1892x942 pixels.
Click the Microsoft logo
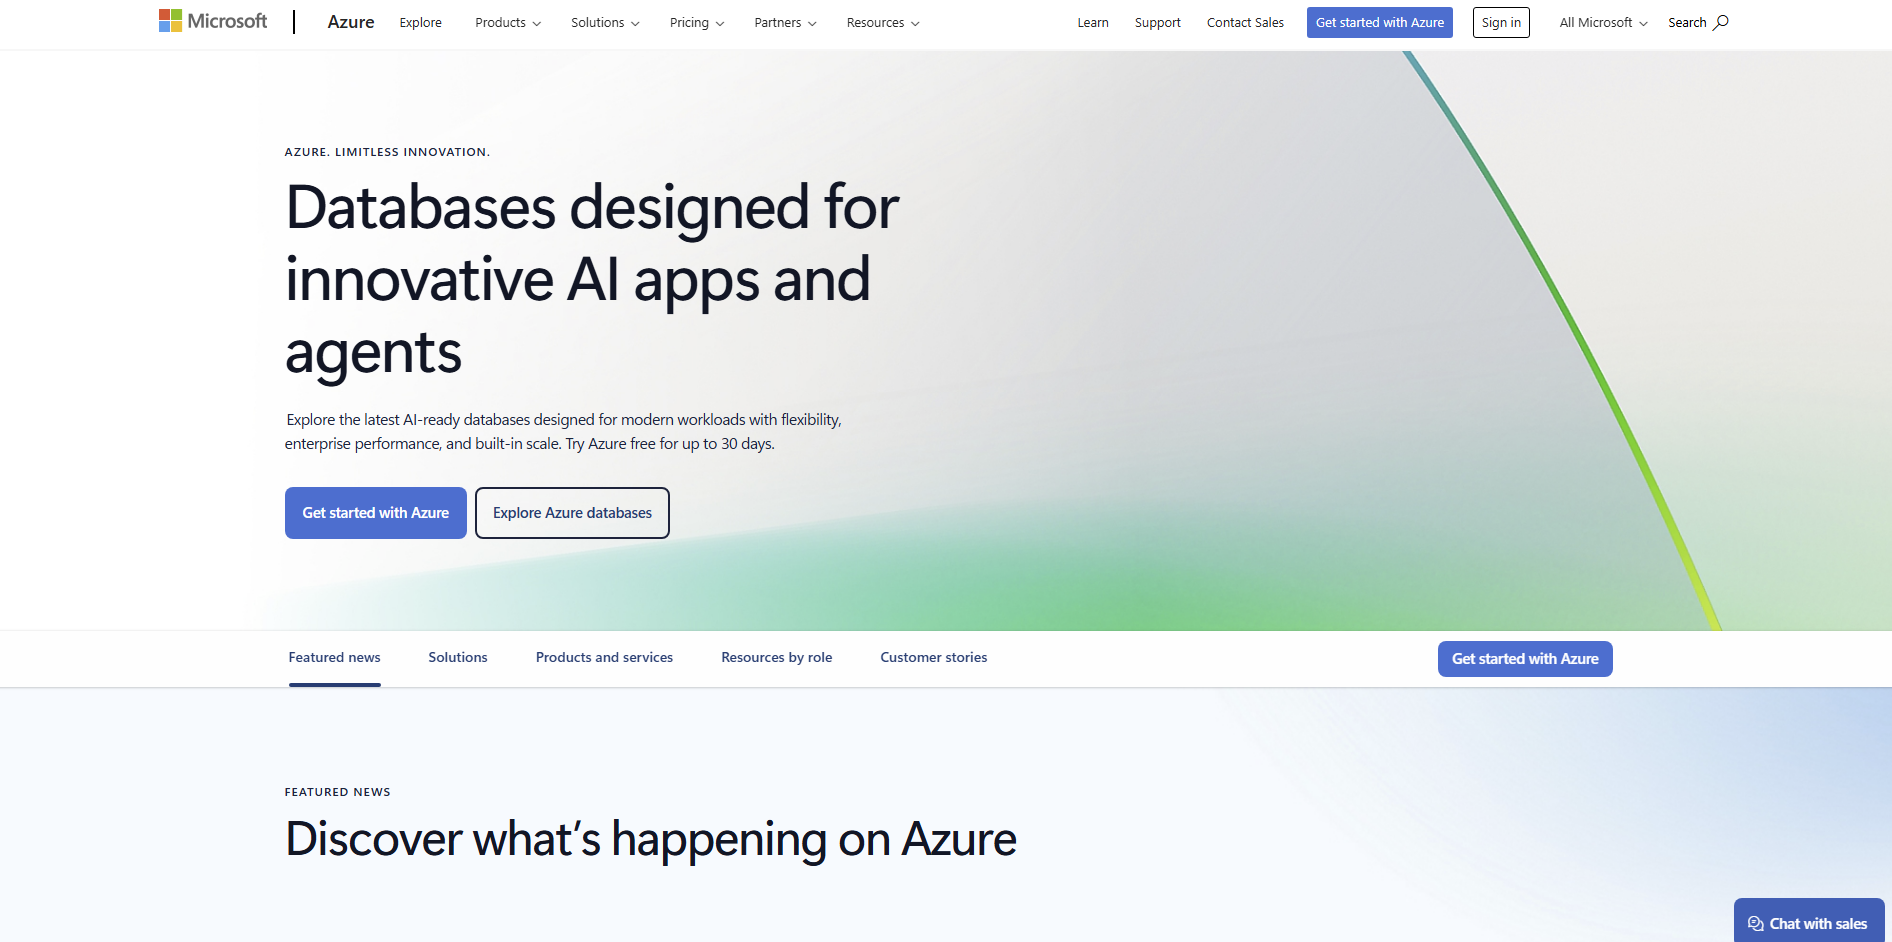pos(211,20)
